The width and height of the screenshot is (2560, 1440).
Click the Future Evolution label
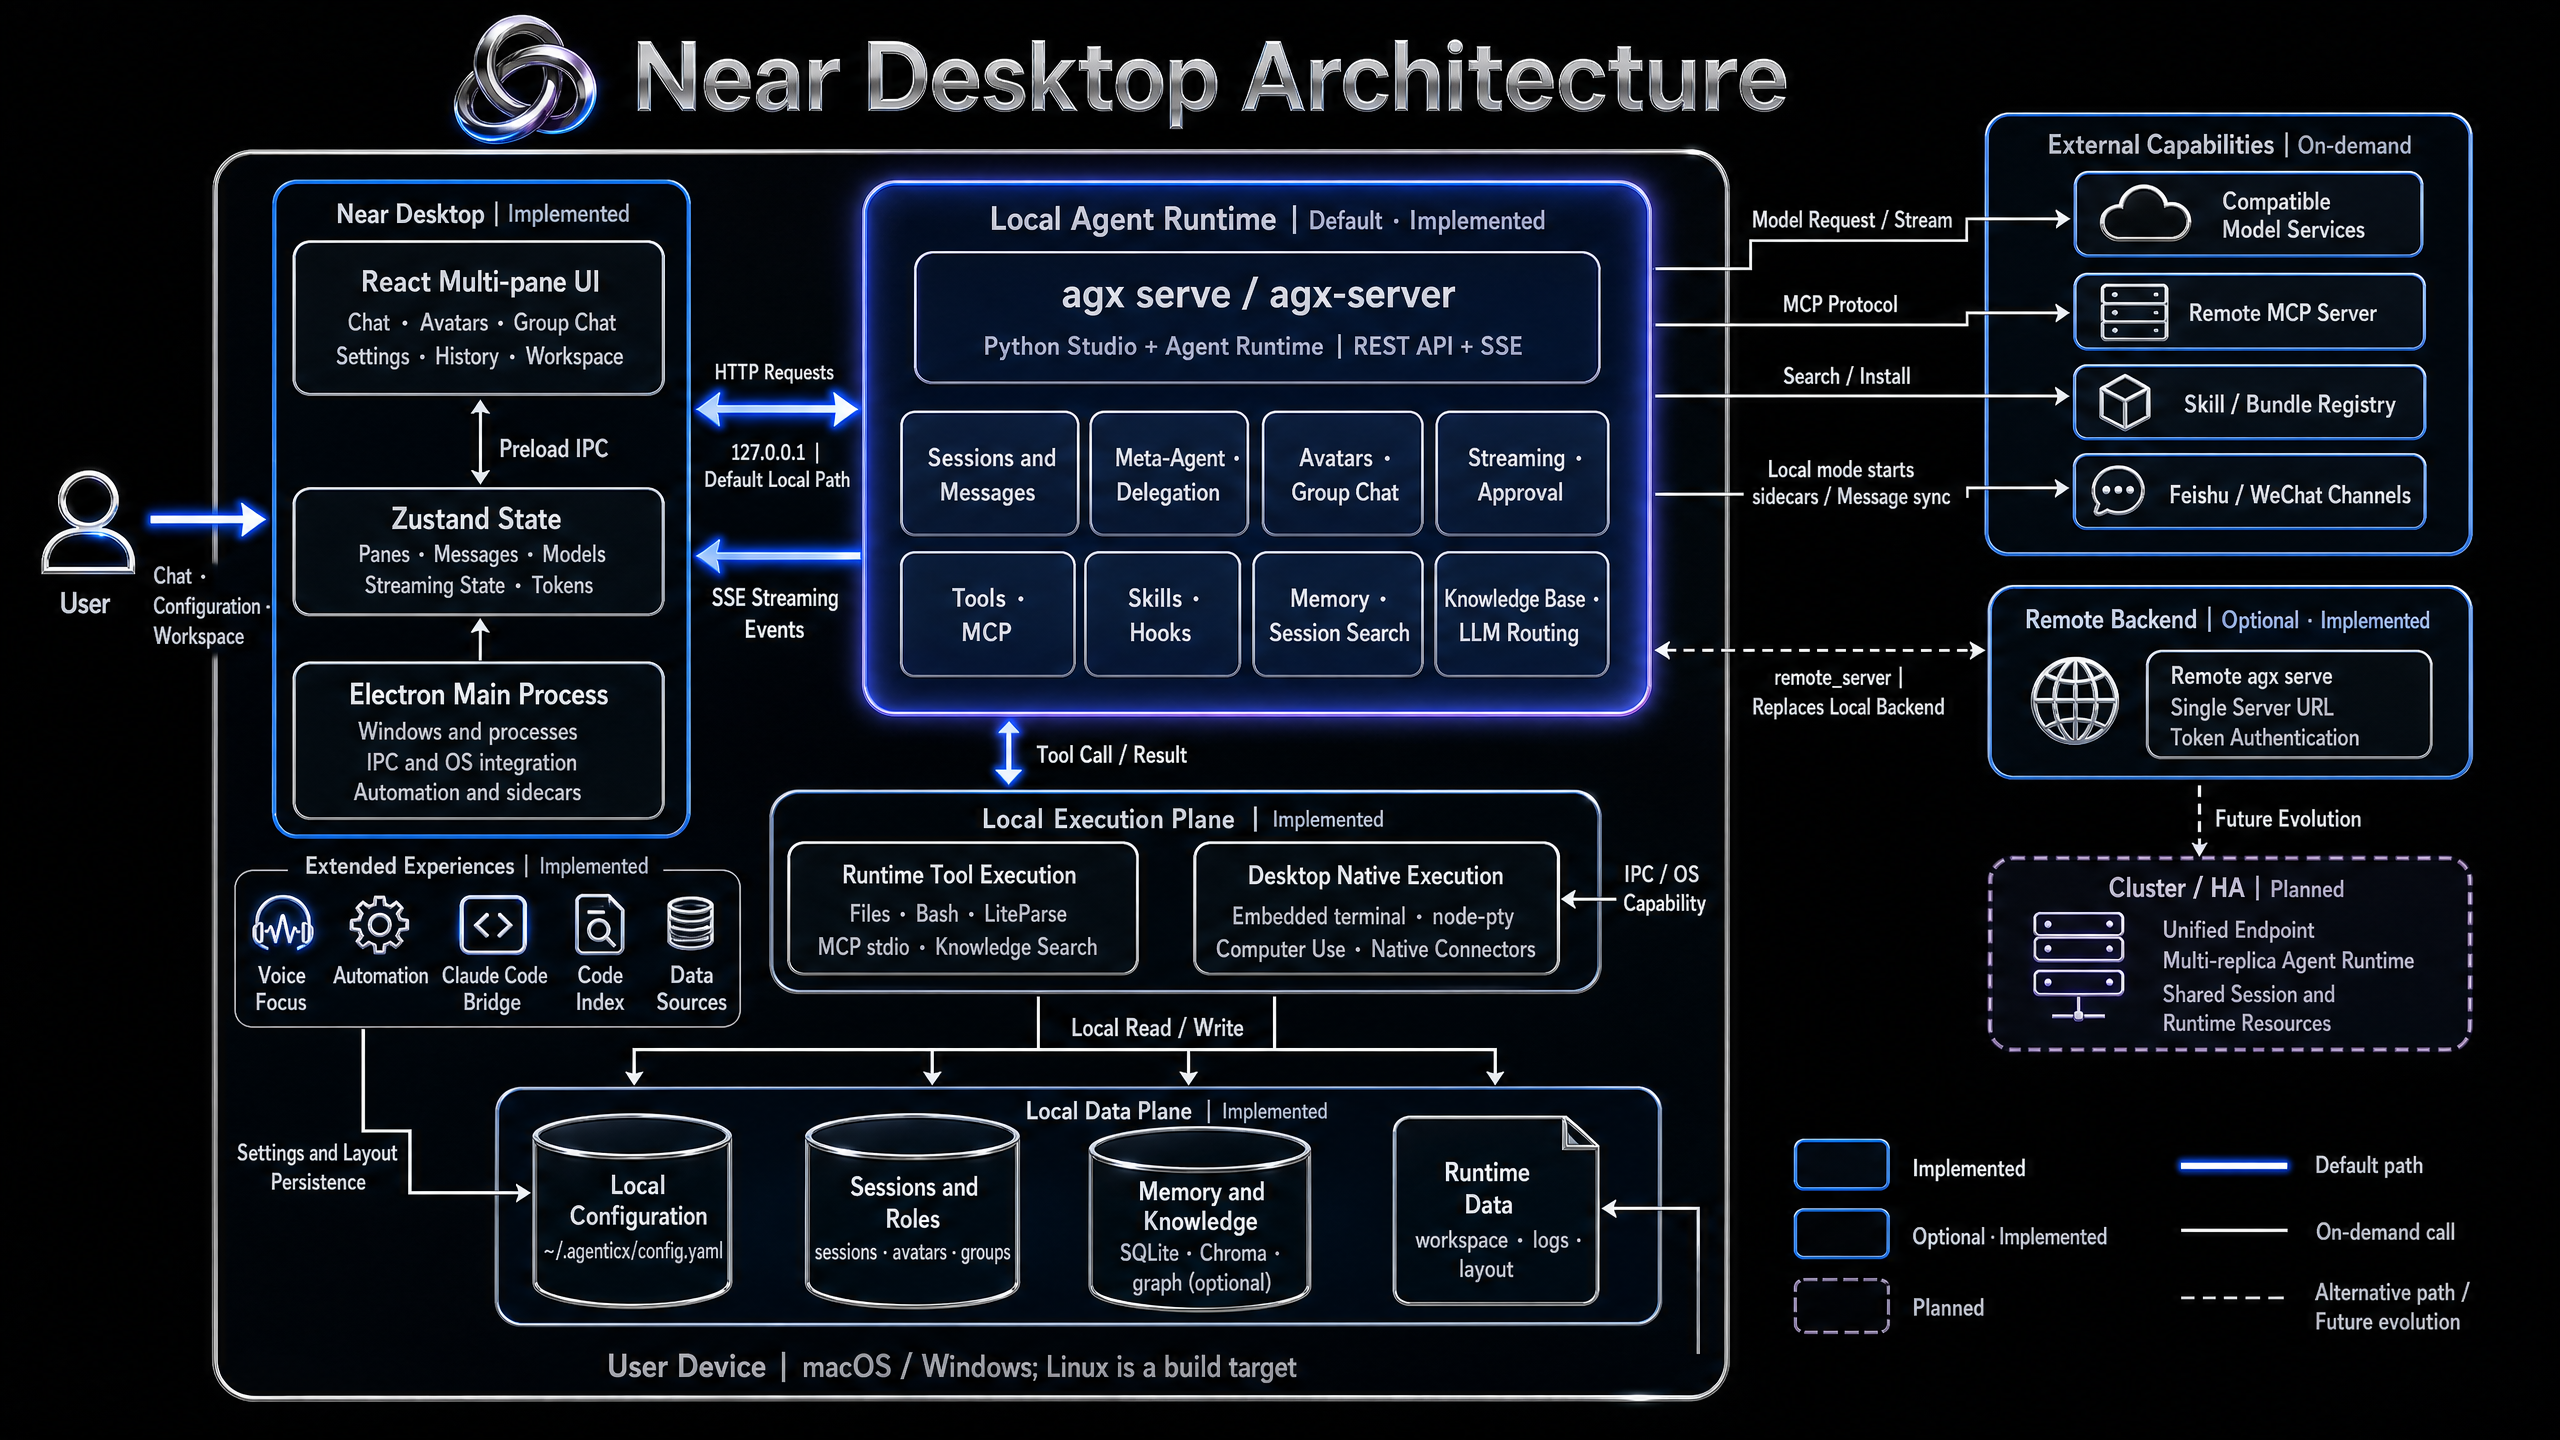click(x=2288, y=819)
